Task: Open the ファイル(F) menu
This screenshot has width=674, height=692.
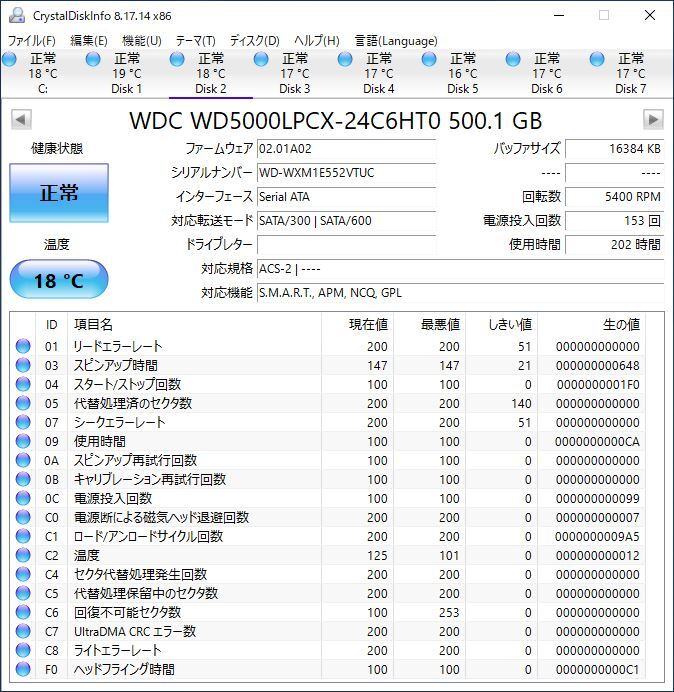Action: click(x=32, y=41)
